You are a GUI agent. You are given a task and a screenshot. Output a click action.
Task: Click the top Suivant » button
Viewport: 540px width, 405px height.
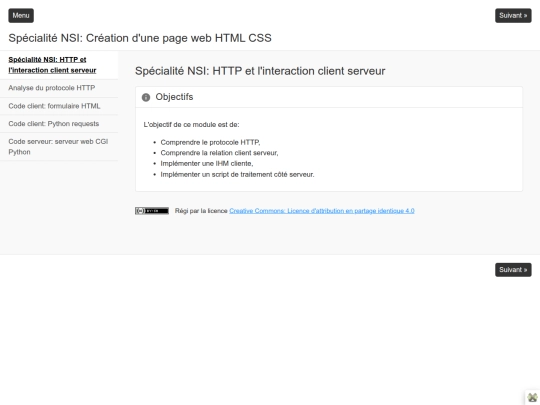(x=513, y=15)
